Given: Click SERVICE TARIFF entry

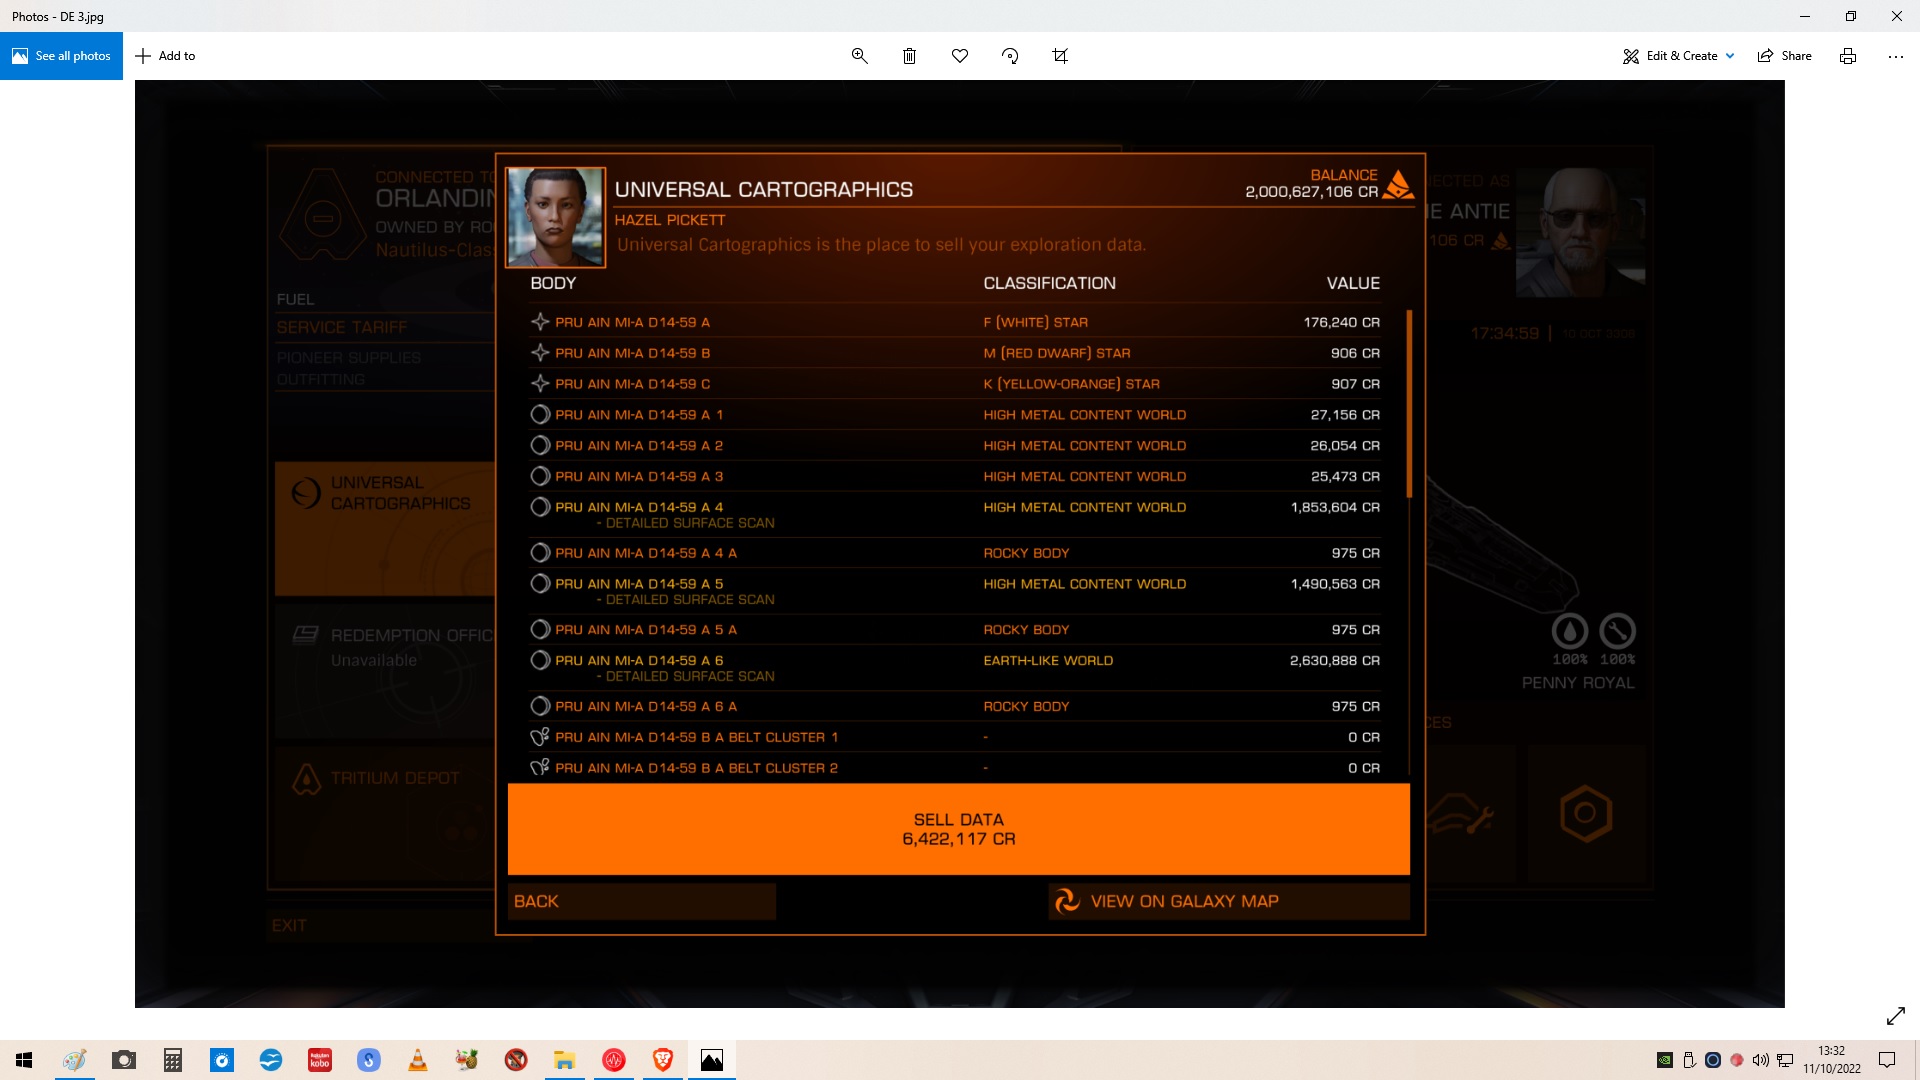Looking at the screenshot, I should click(342, 328).
